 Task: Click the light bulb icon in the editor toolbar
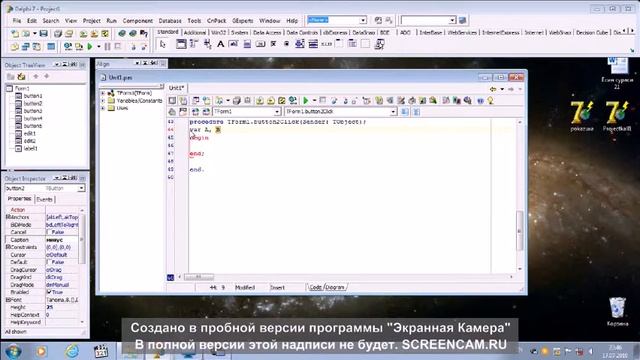click(x=490, y=100)
